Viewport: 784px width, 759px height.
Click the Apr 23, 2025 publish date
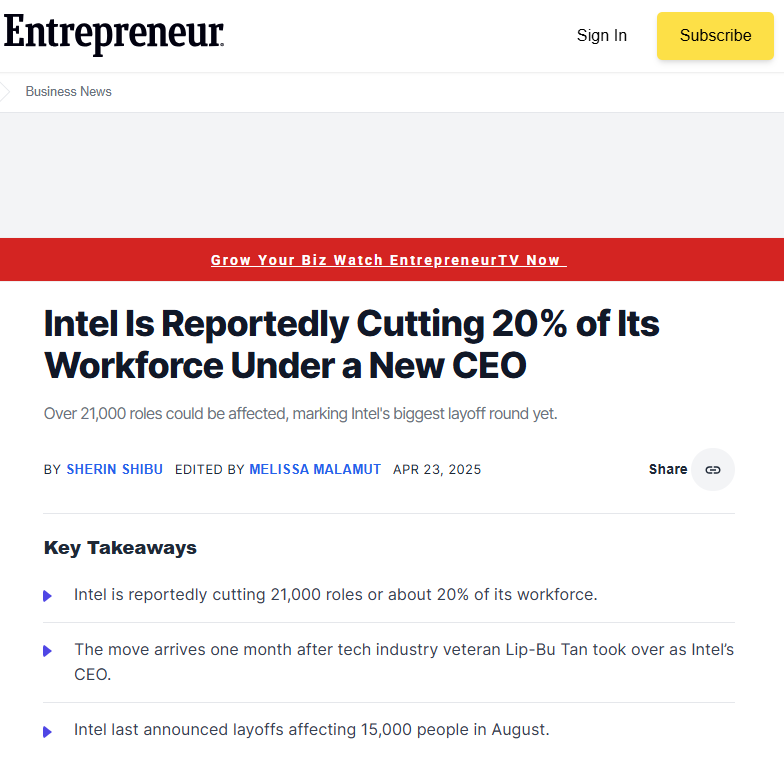[437, 470]
